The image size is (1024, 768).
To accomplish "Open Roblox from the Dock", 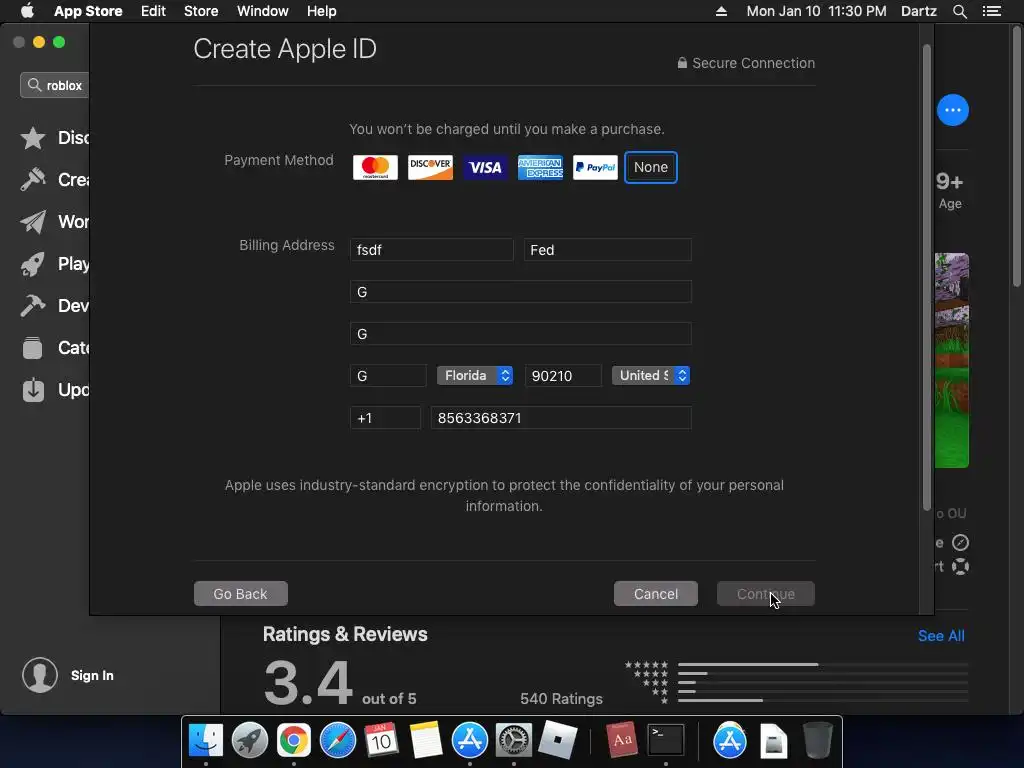I will coord(558,741).
